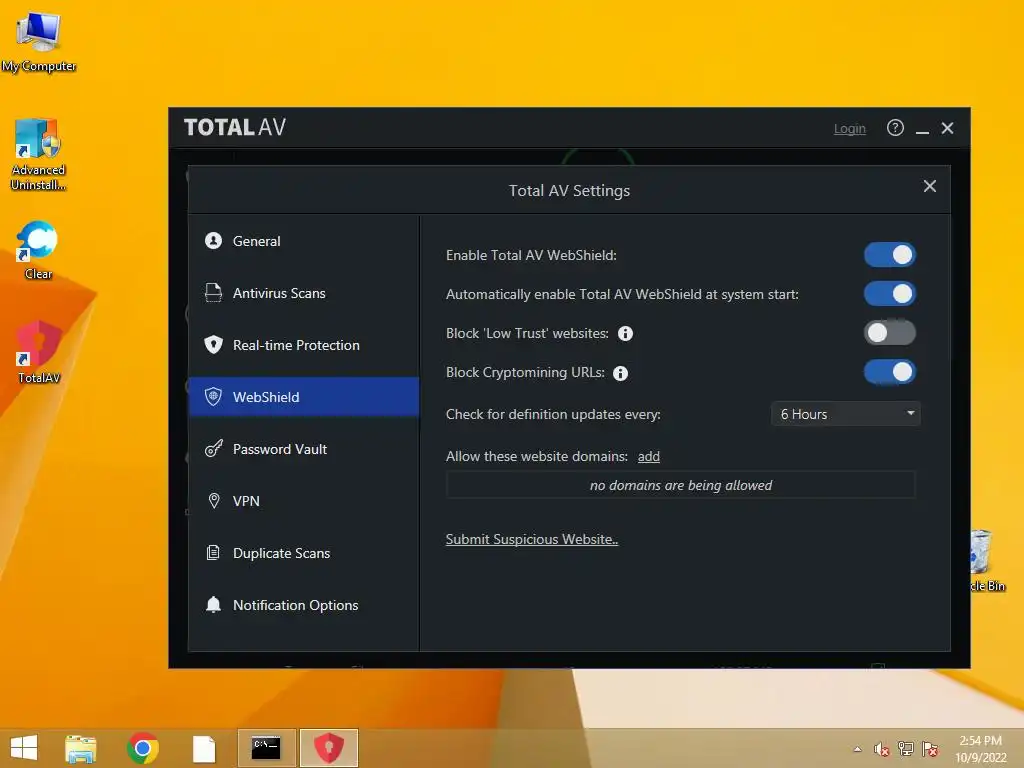
Task: Click the VPN location pin icon
Action: [214, 501]
